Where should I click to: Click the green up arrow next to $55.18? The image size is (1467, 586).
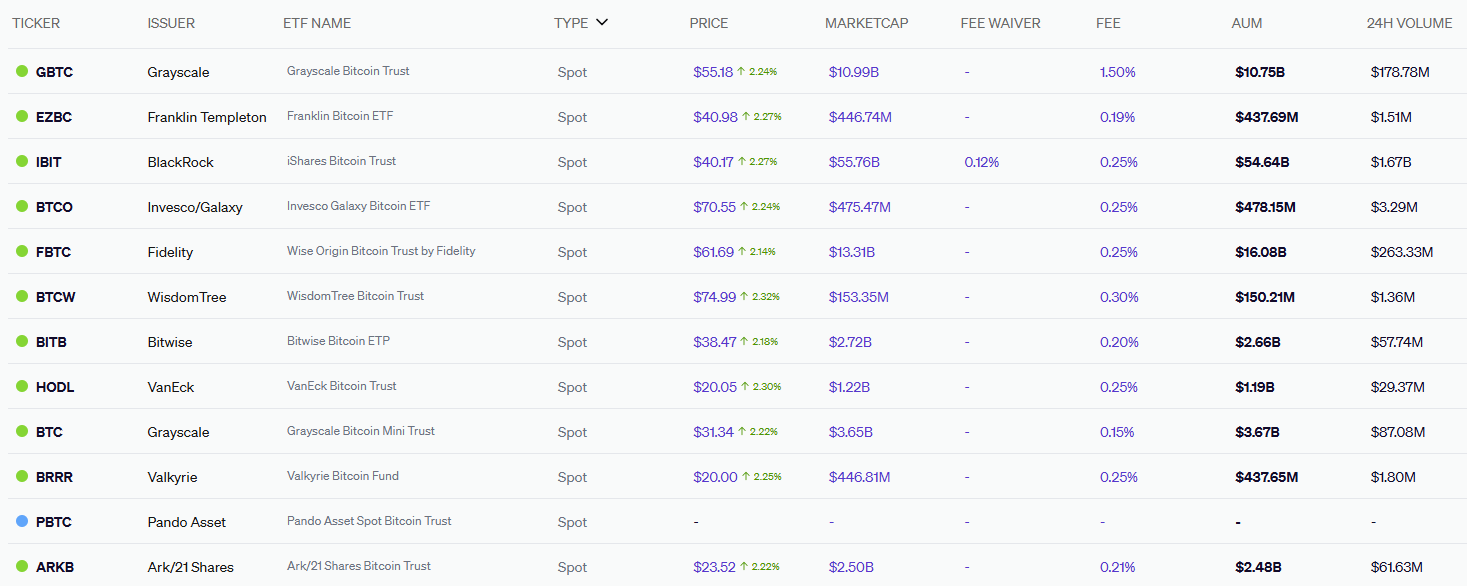tap(742, 72)
